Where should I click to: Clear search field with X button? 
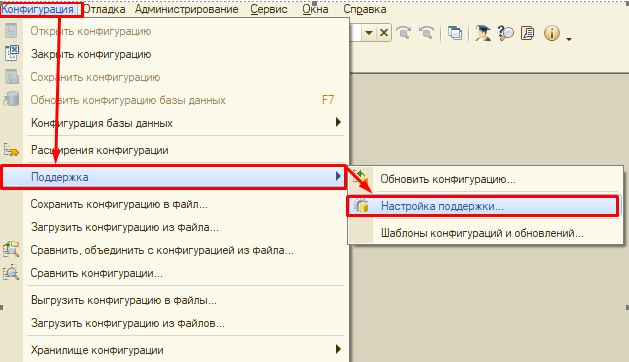[384, 33]
